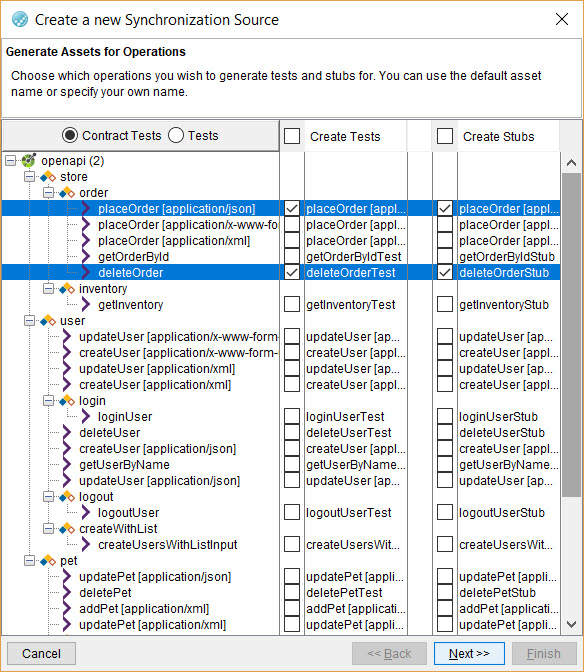Click the deleteUser operation arrow icon

pos(67,433)
